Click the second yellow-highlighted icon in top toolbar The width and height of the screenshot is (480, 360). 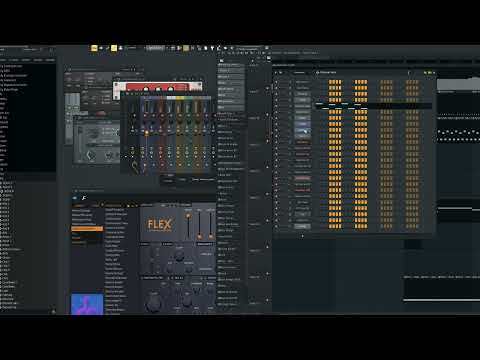point(114,48)
